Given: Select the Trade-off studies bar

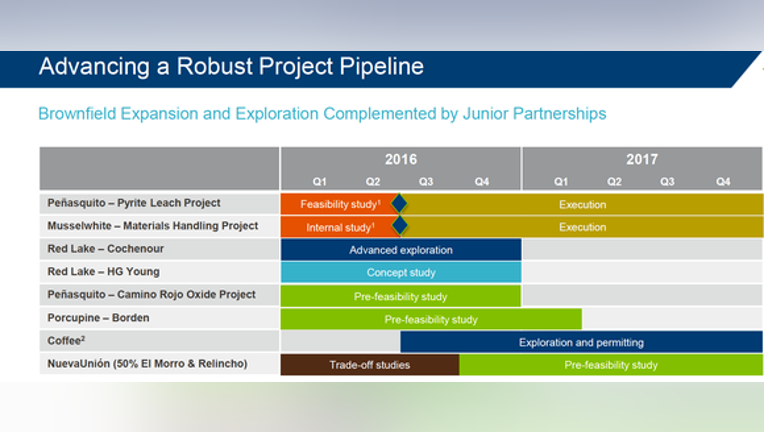Looking at the screenshot, I should click(x=370, y=365).
